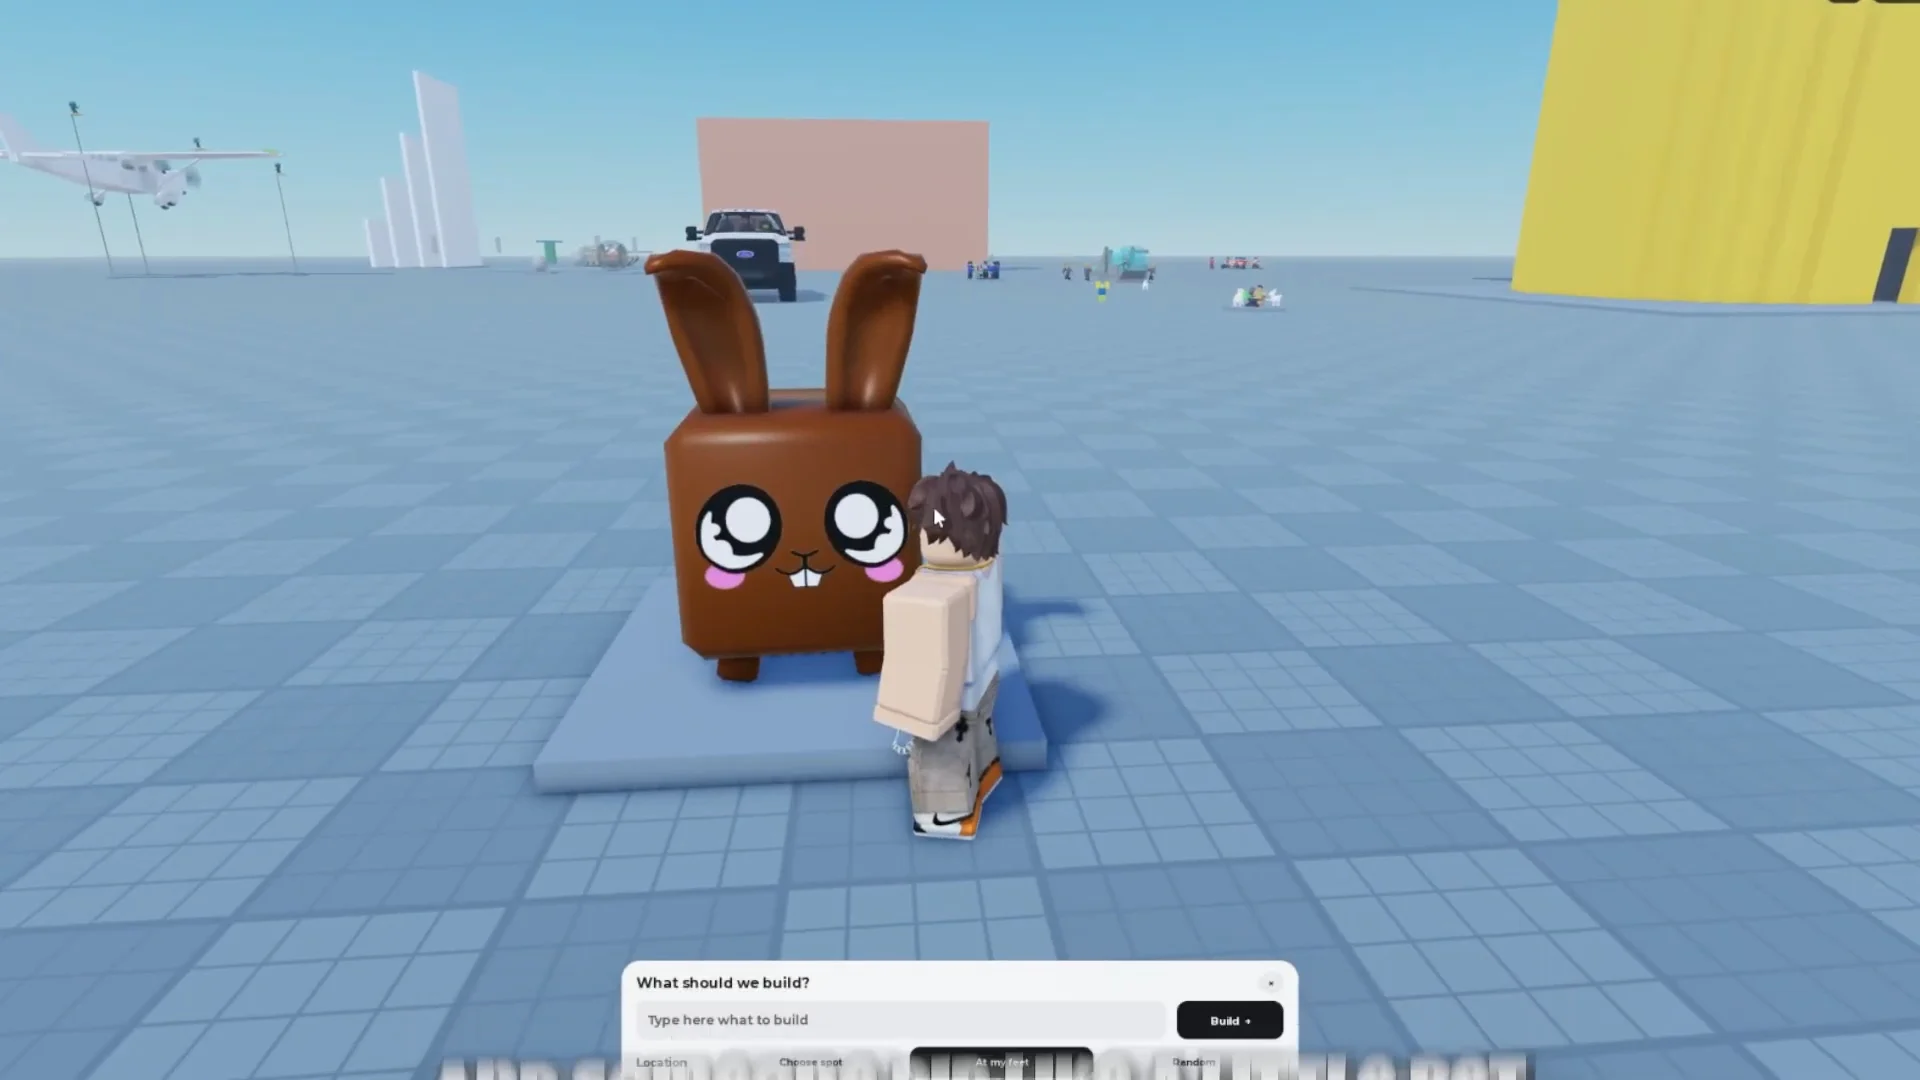Select 'Choose spot' location option
The height and width of the screenshot is (1080, 1920).
click(810, 1062)
